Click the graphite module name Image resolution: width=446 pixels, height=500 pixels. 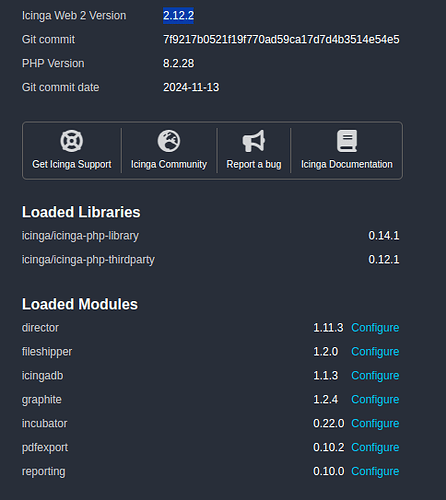coord(42,400)
